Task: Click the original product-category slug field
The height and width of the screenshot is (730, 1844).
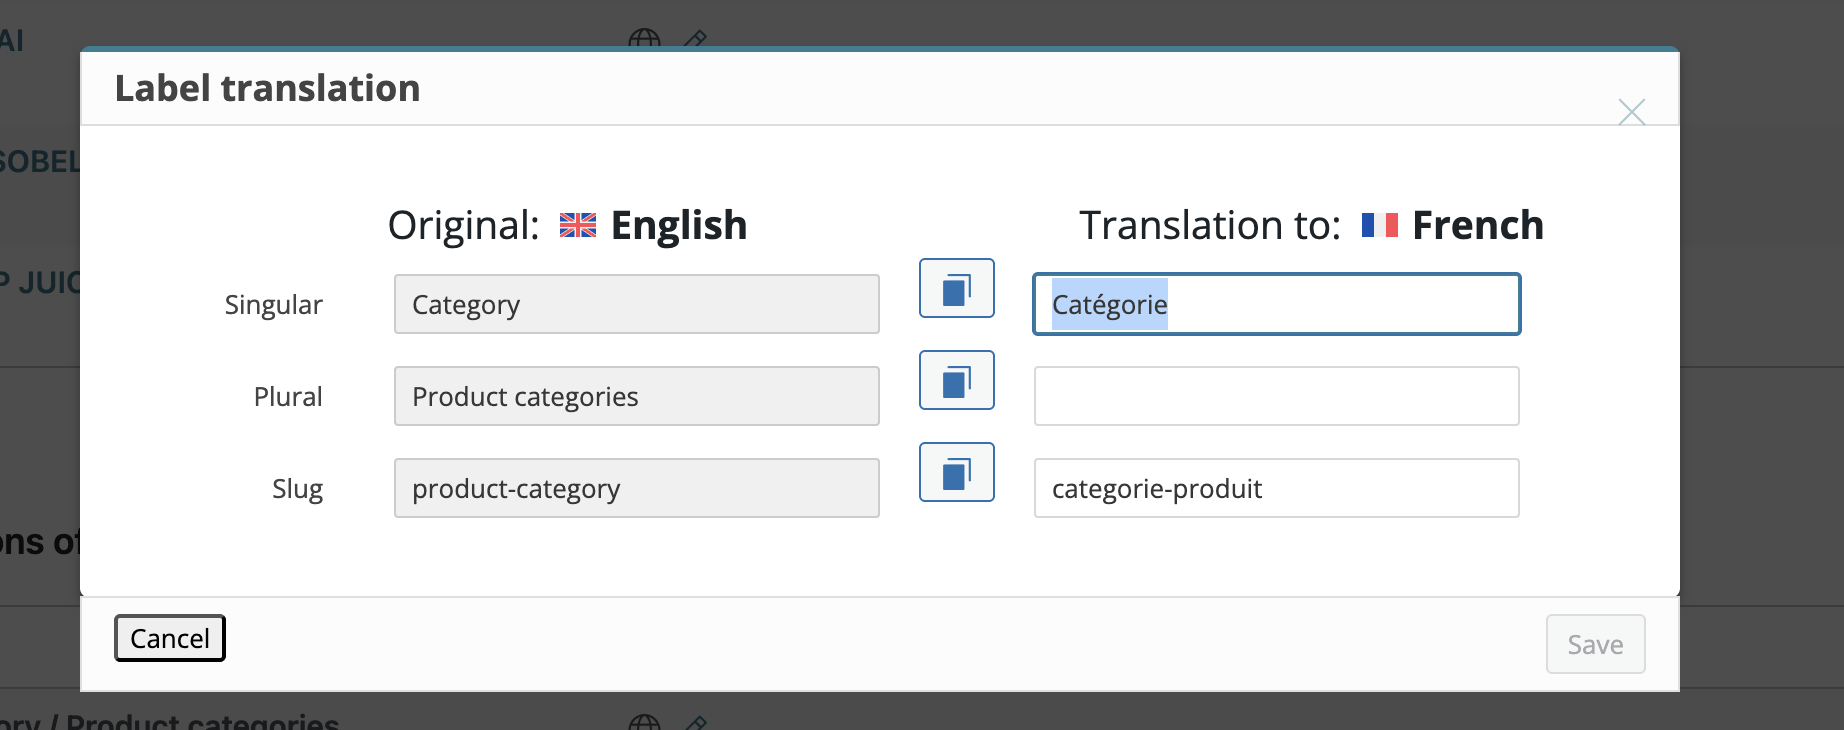Action: [636, 488]
